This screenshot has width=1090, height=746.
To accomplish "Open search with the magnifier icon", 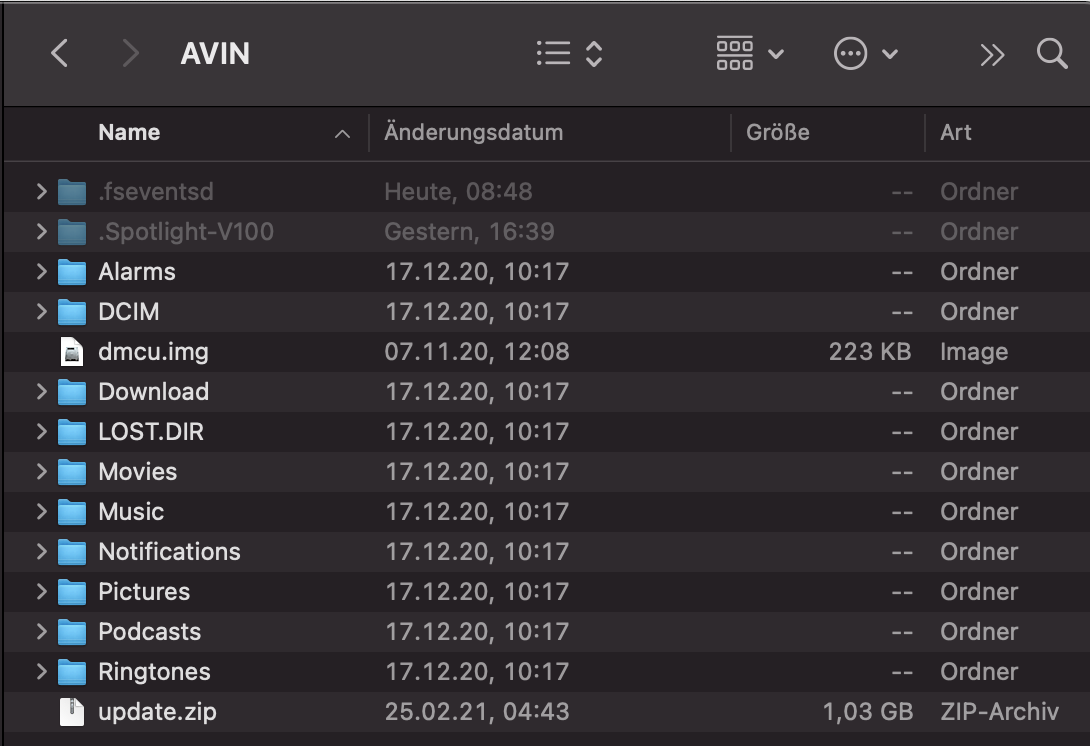I will coord(1052,54).
